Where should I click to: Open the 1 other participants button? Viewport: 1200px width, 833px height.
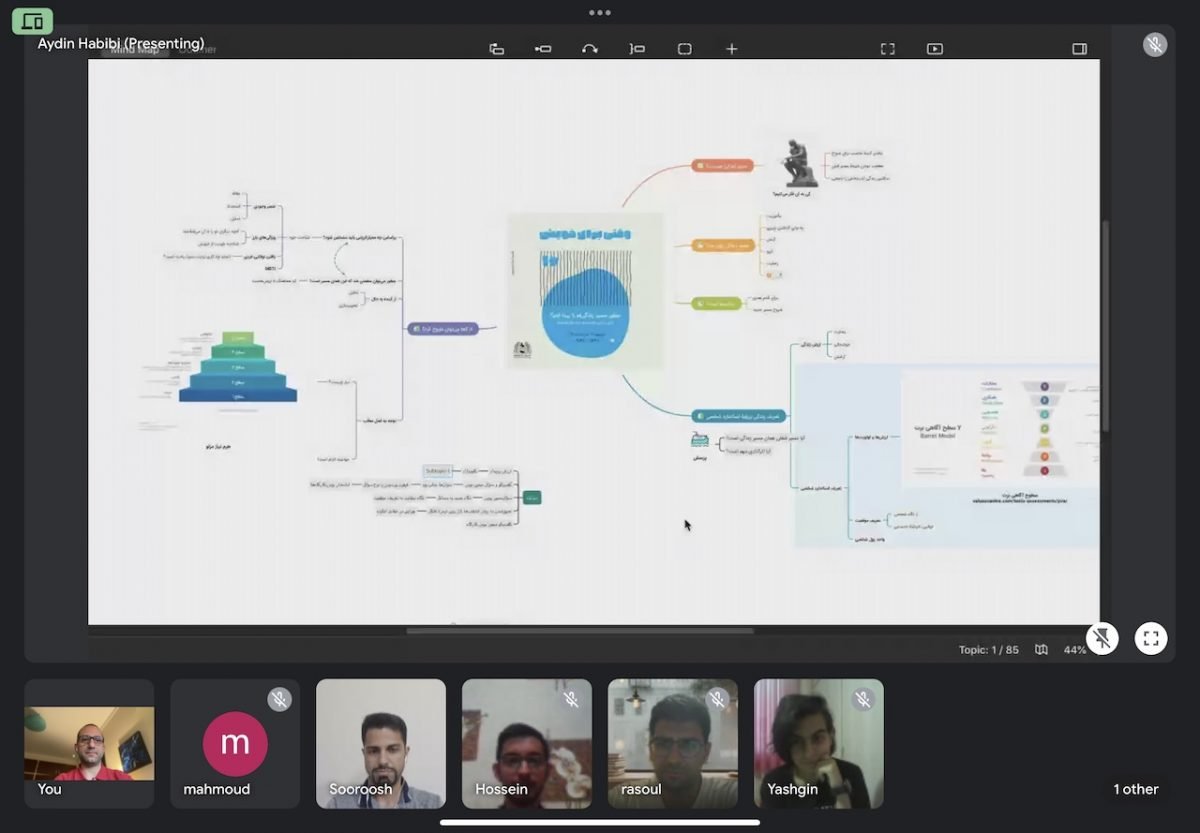pyautogui.click(x=1136, y=789)
